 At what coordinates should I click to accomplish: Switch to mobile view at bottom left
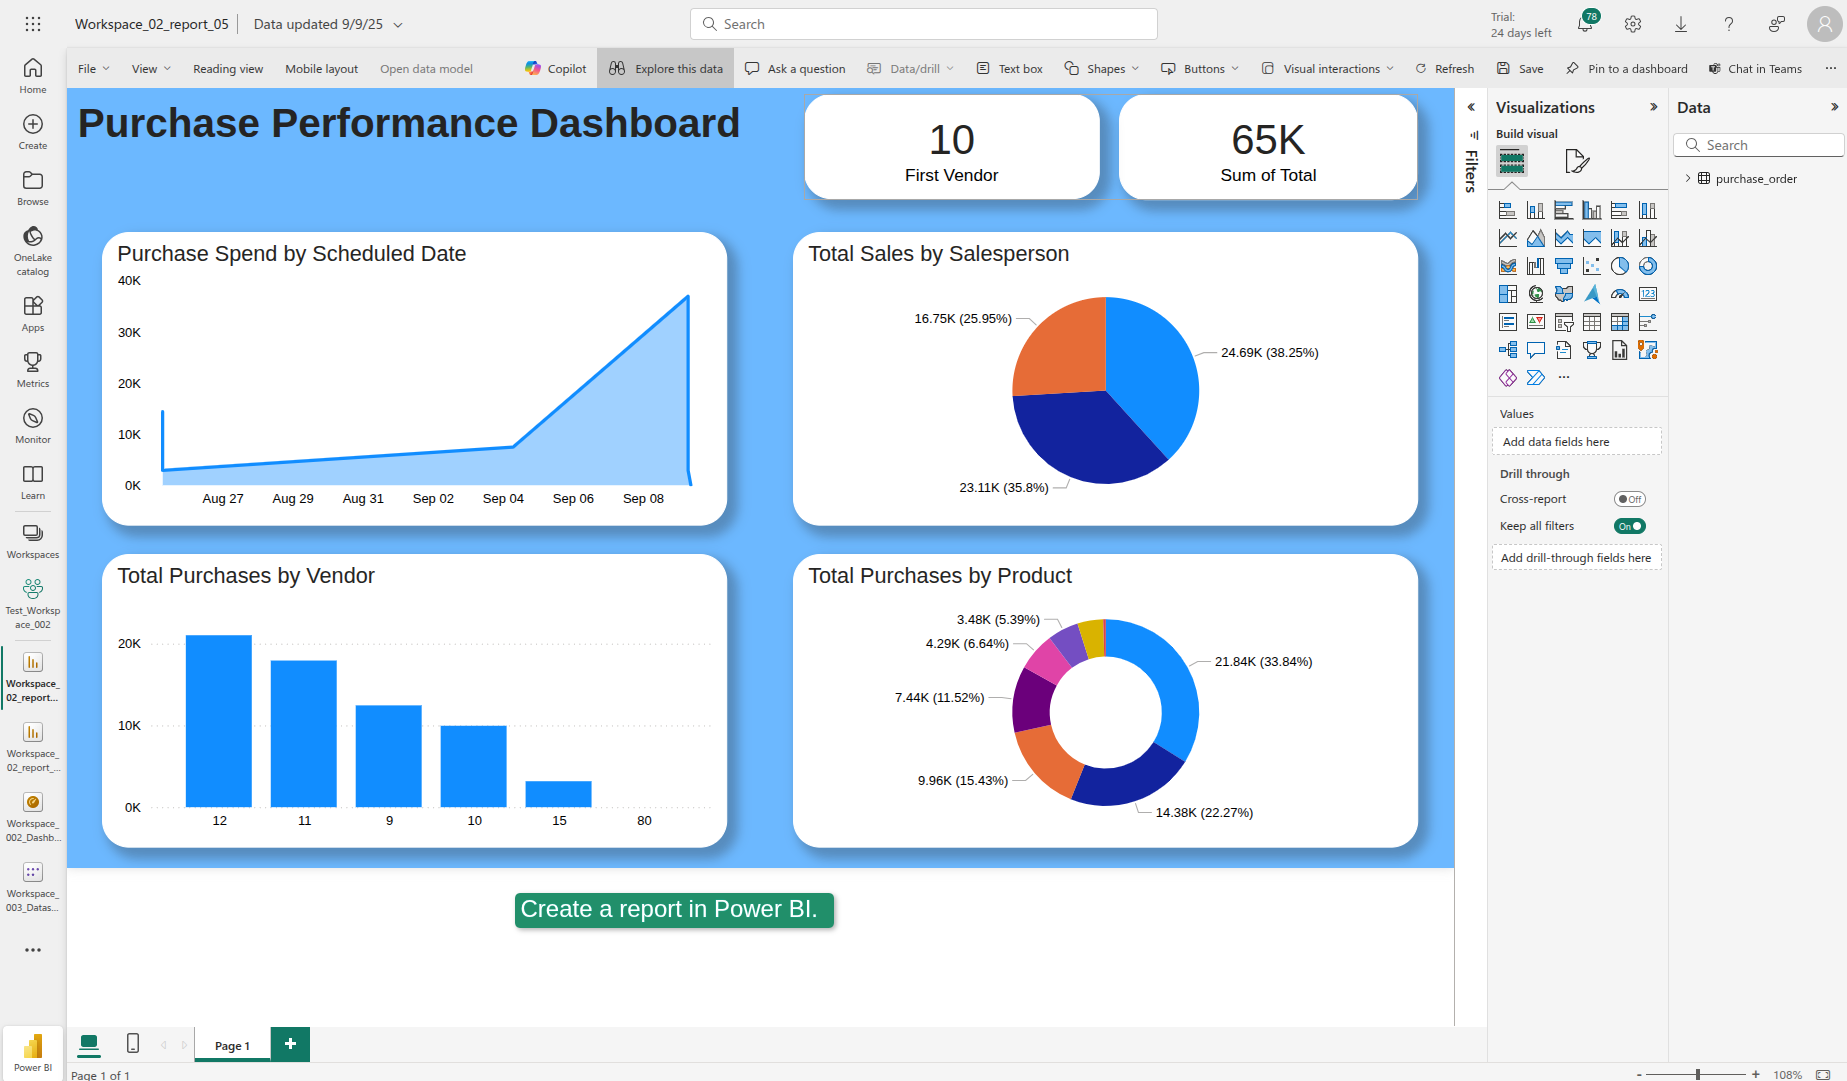point(133,1043)
